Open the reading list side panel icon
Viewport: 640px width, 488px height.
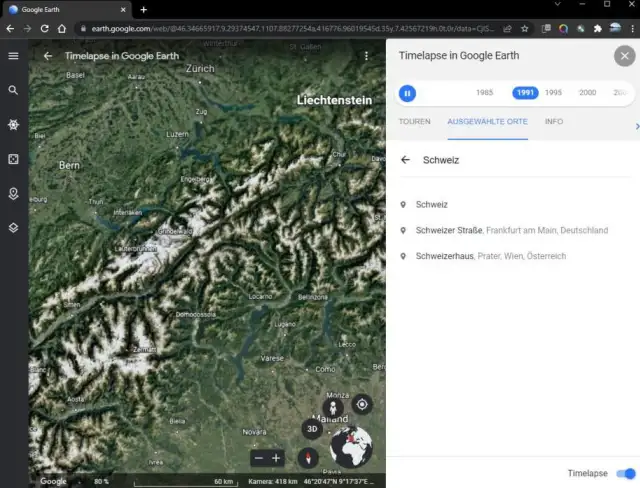[546, 29]
